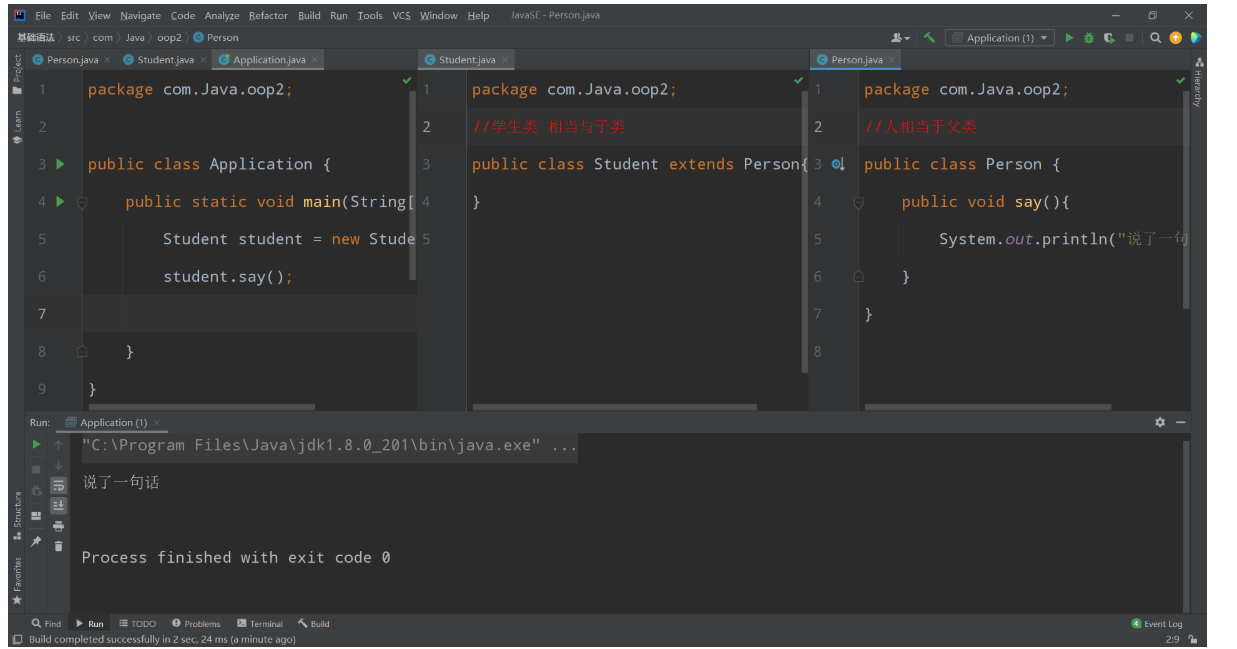Close the Application.java tab
Viewport: 1237px width, 649px height.
pos(314,60)
